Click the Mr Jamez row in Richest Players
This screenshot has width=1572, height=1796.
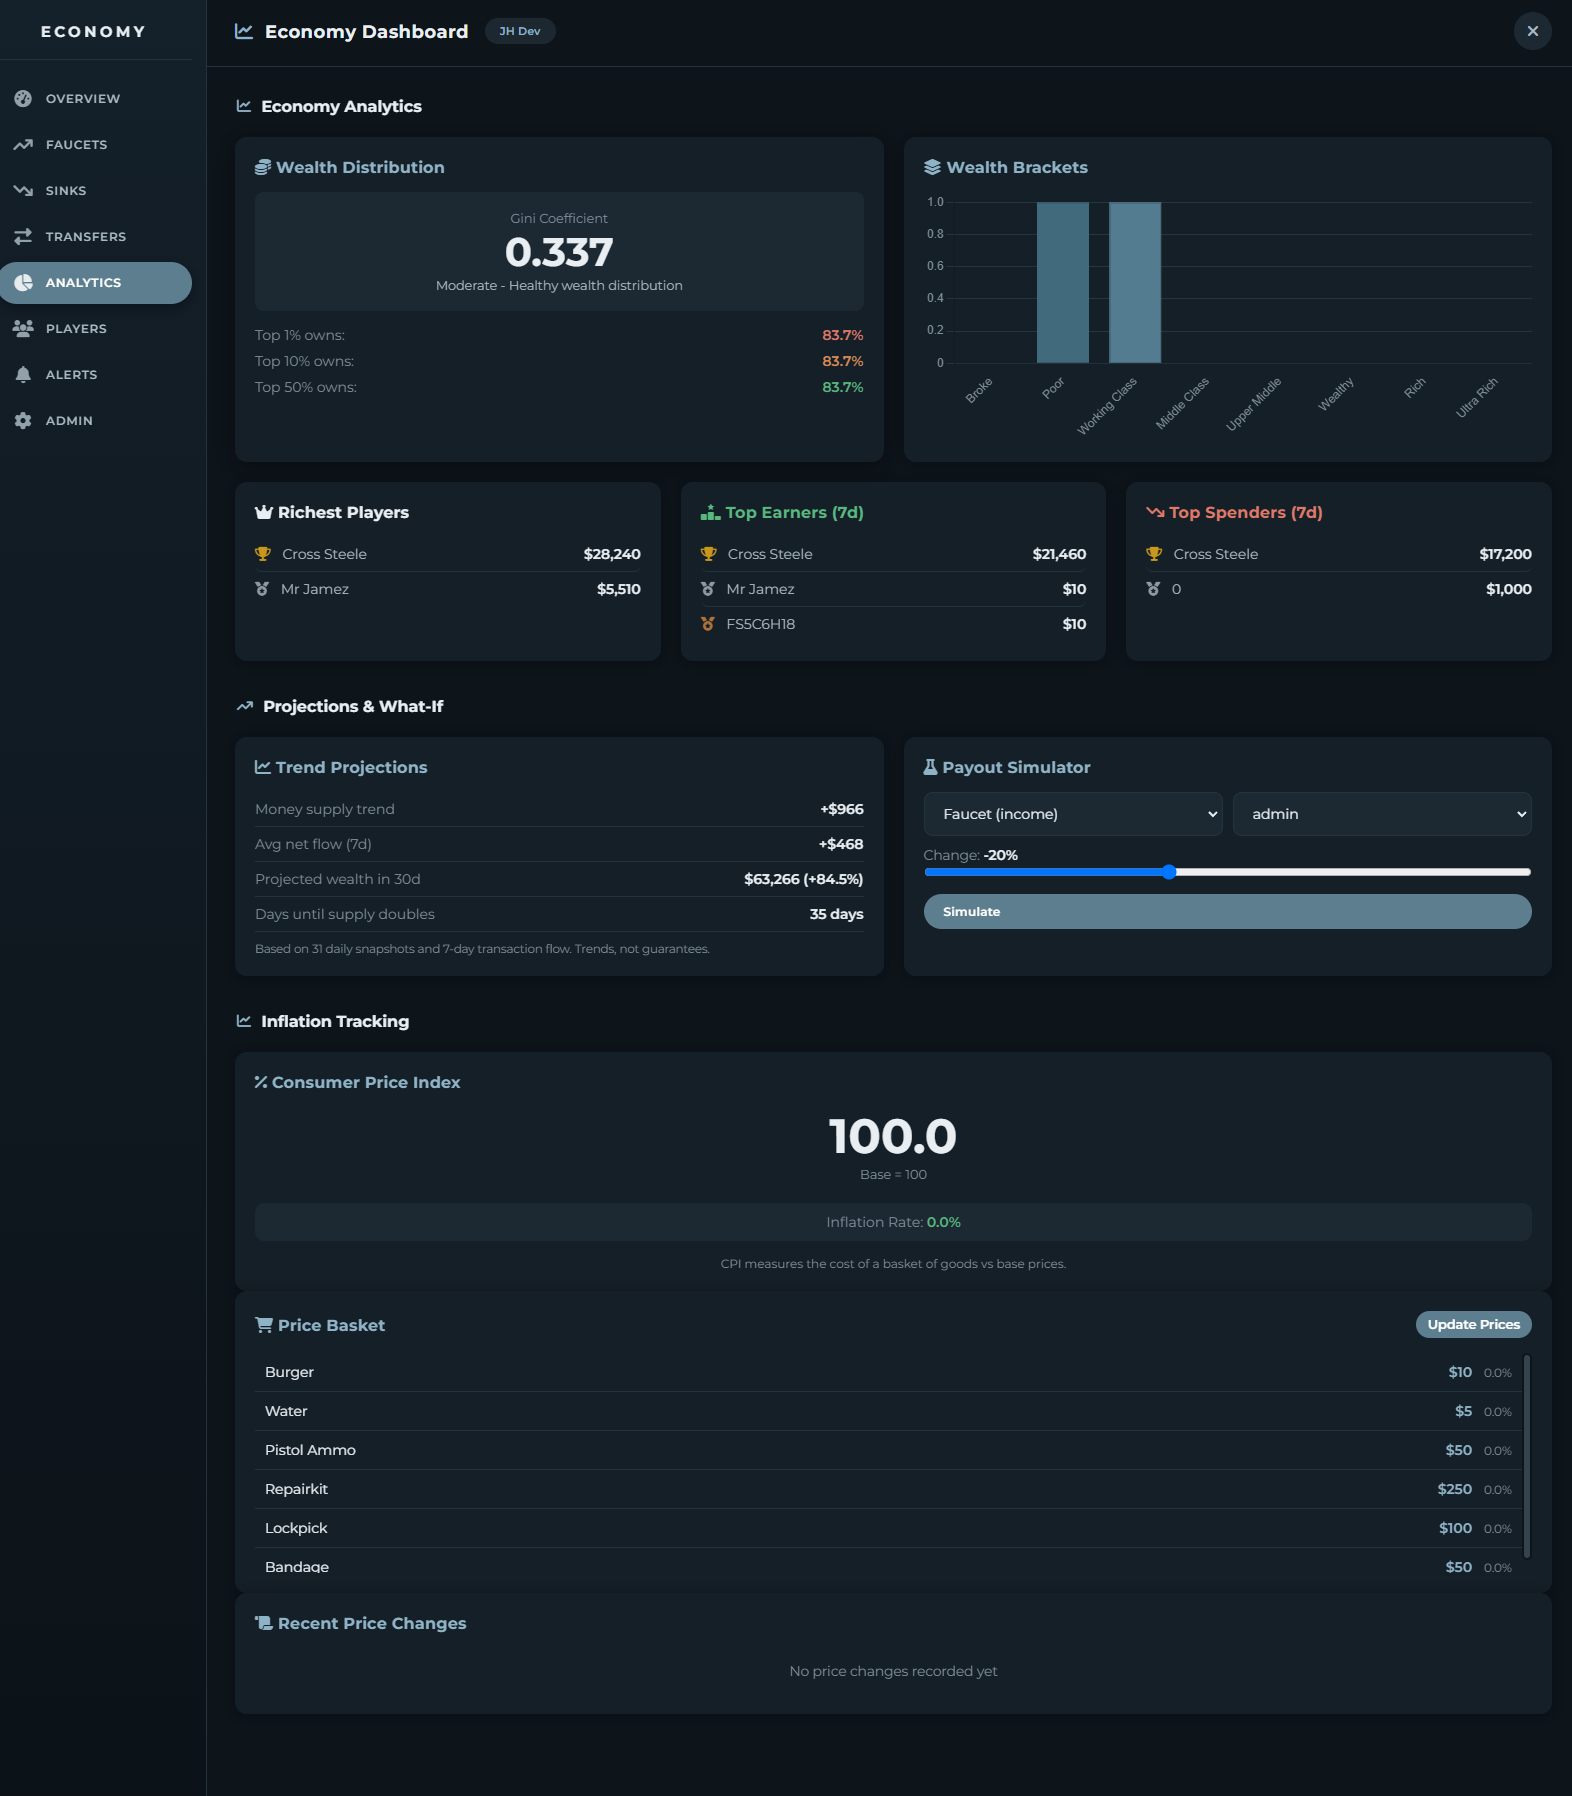[448, 589]
